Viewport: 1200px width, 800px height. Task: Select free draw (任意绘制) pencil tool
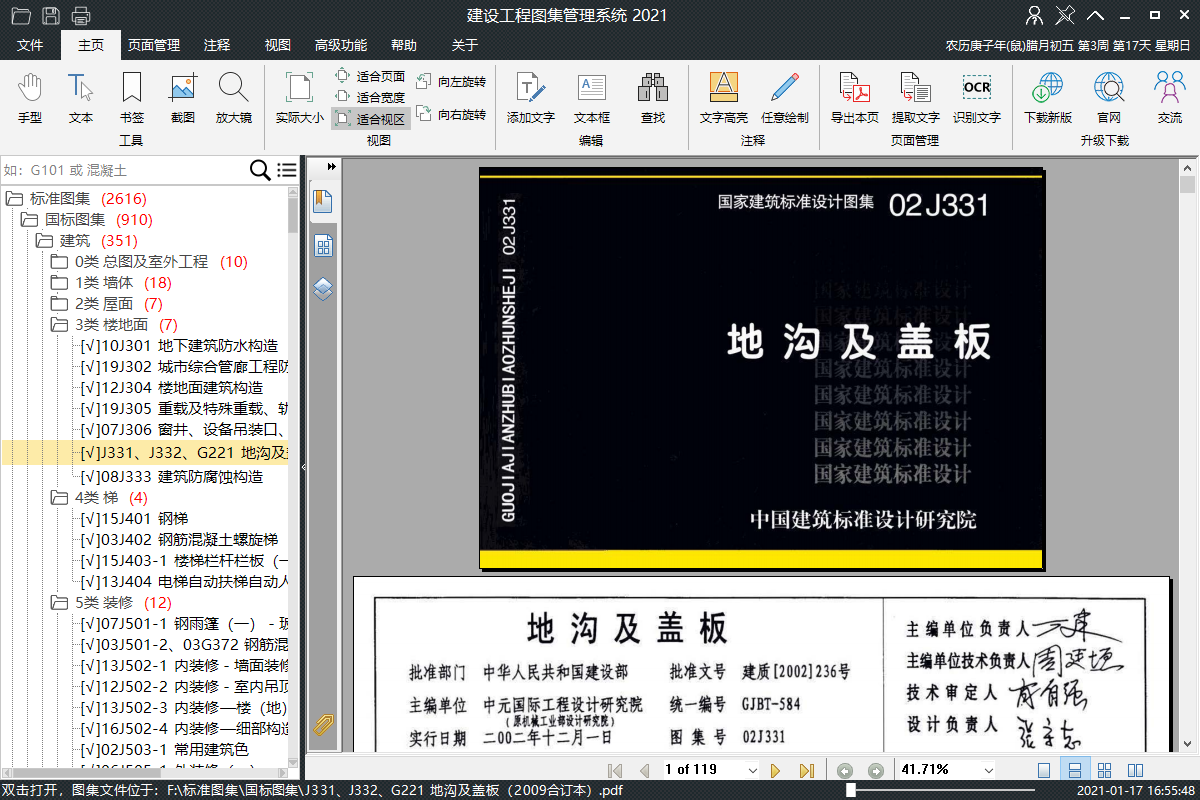pos(785,98)
